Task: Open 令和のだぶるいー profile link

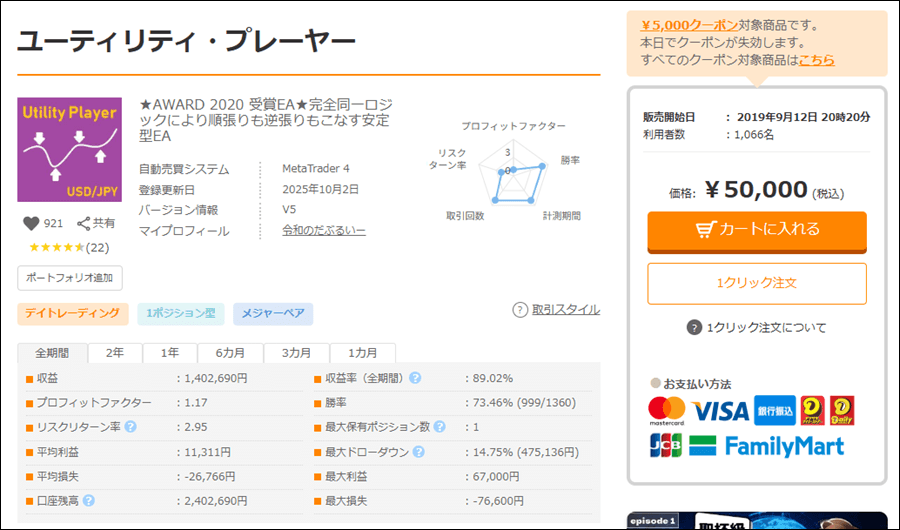Action: [x=324, y=231]
